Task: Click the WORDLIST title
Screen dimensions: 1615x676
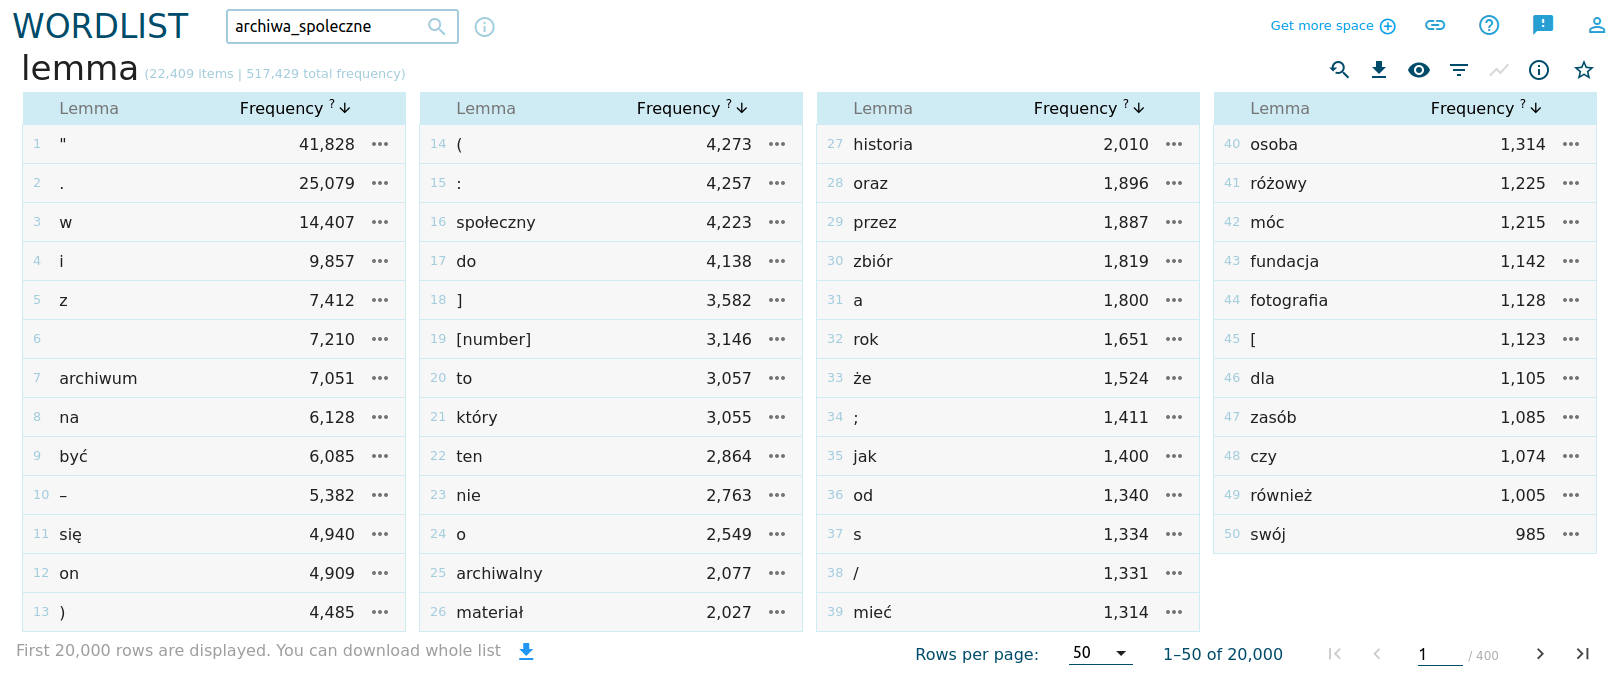Action: pyautogui.click(x=100, y=26)
